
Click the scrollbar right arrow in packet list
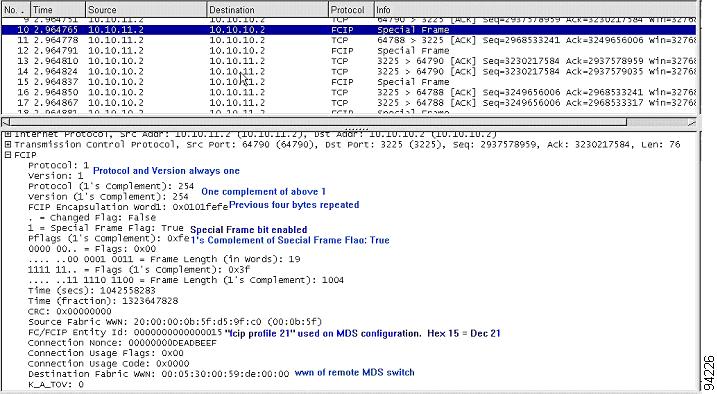[692, 122]
